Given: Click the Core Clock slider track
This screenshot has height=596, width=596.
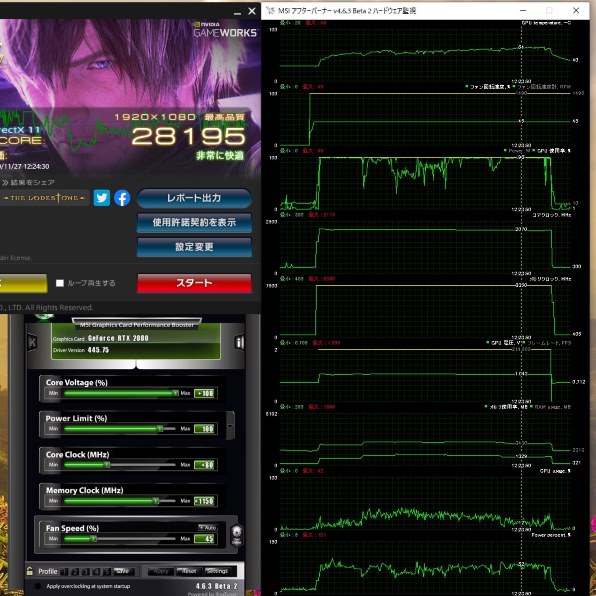Looking at the screenshot, I should click(x=120, y=465).
